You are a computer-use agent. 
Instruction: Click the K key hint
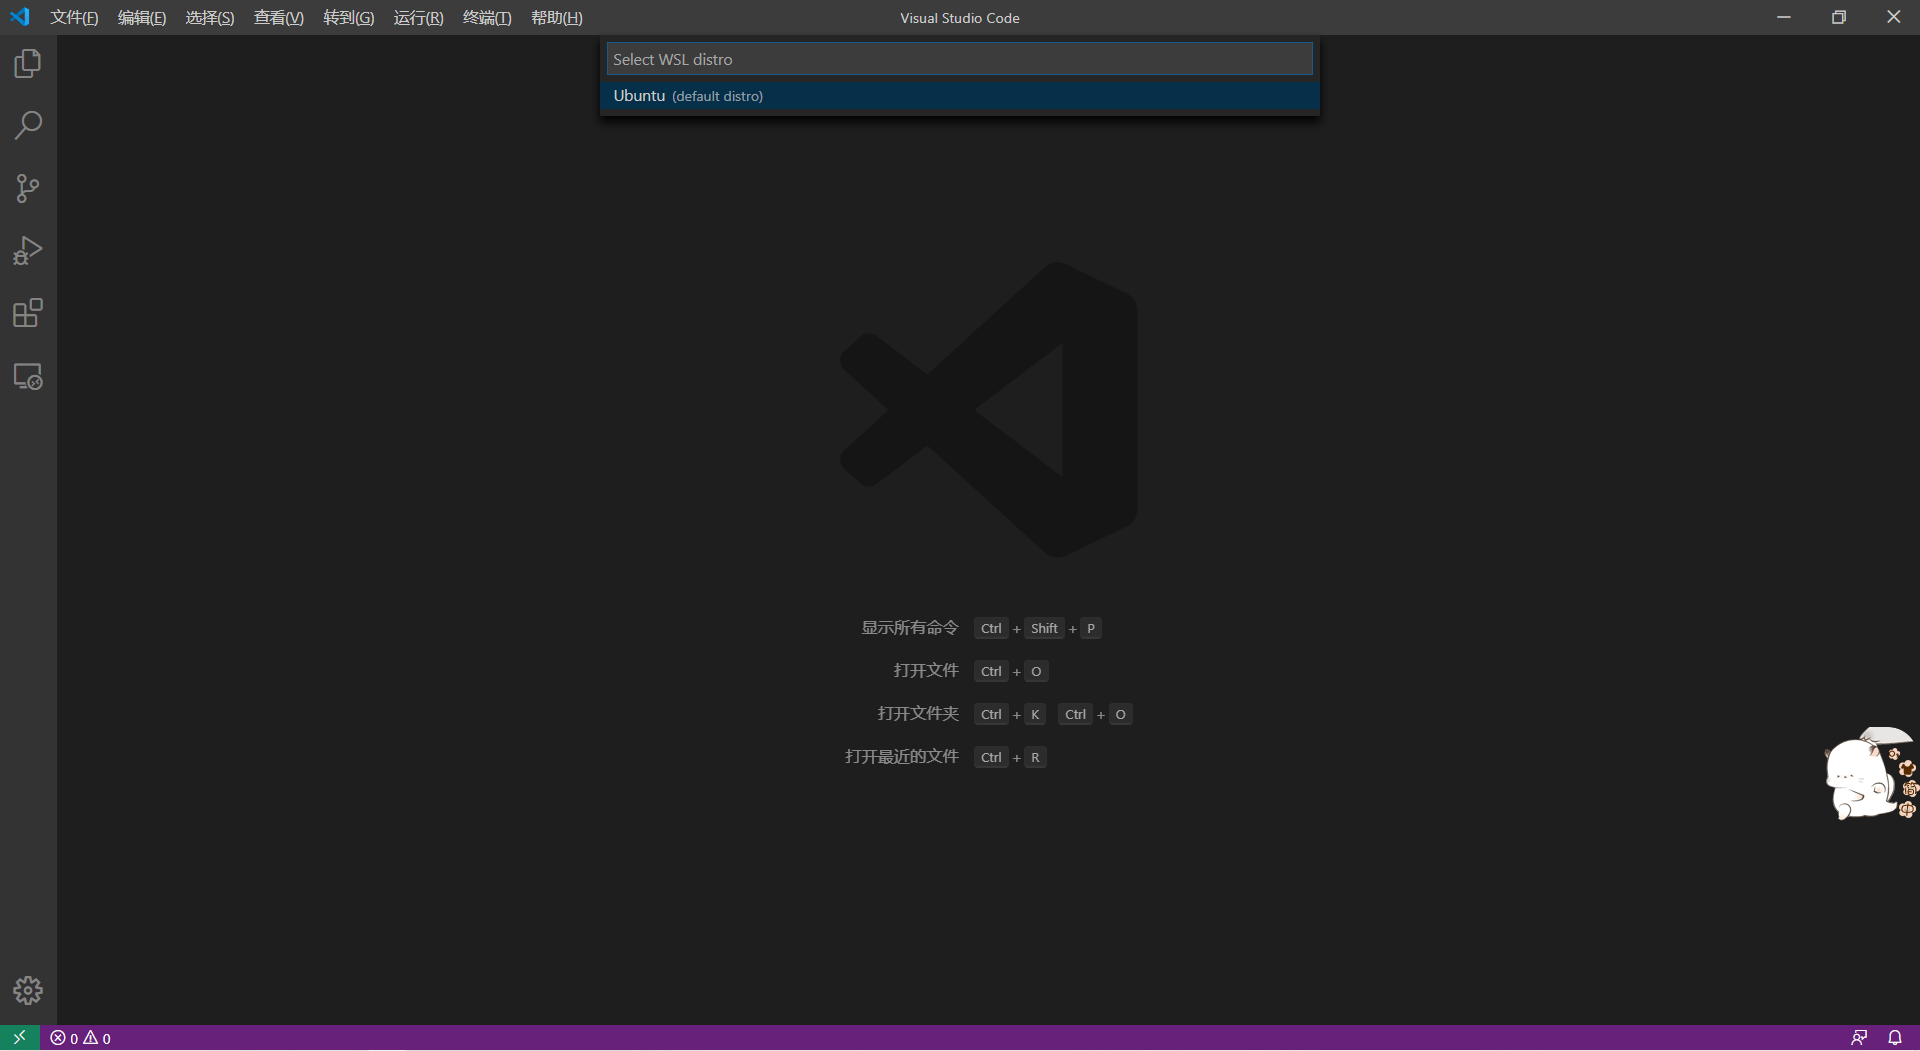coord(1035,714)
